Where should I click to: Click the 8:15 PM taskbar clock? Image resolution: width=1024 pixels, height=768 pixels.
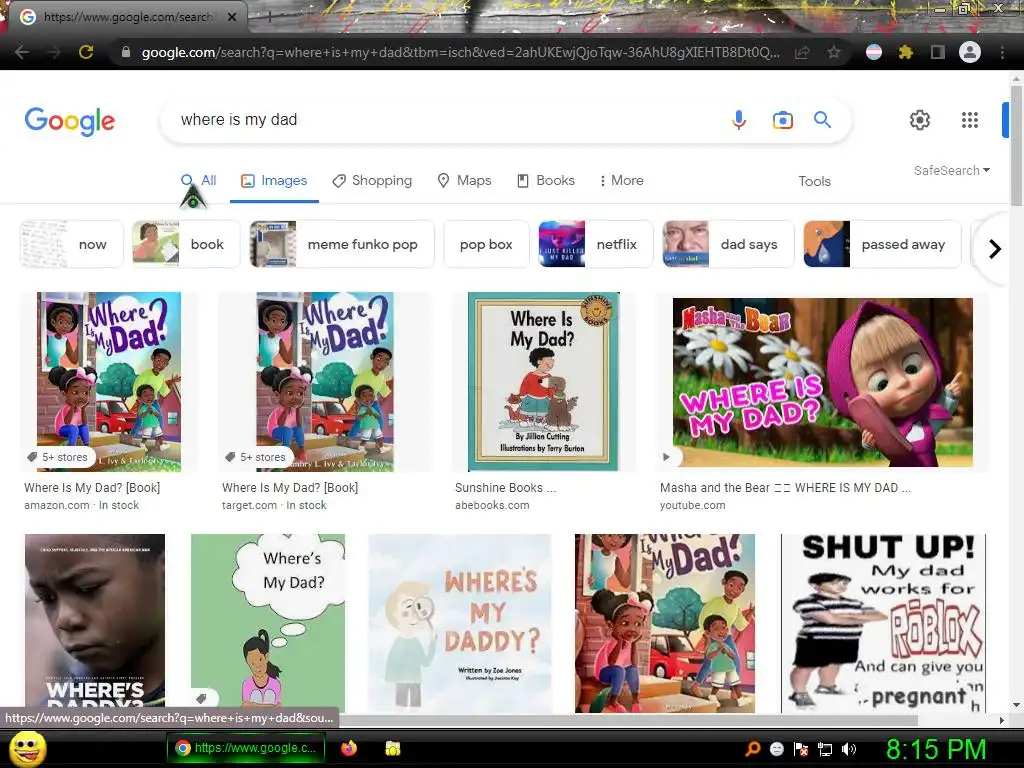coord(936,749)
